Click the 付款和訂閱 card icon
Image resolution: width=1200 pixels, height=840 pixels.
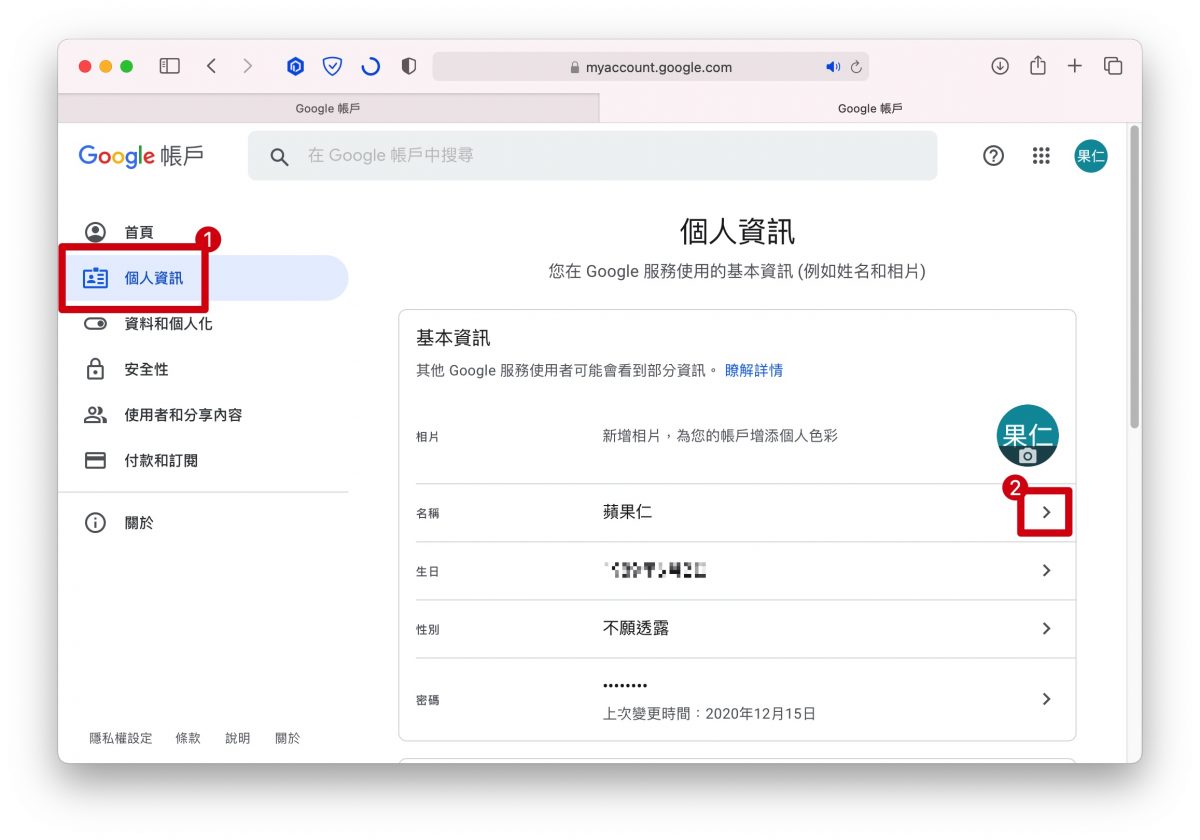point(95,461)
